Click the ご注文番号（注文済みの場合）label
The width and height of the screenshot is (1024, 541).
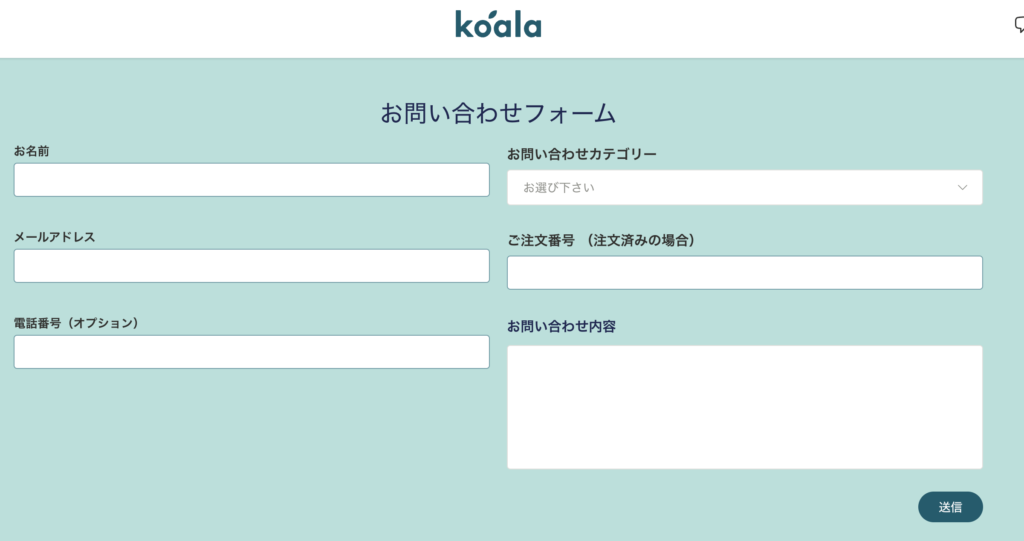tap(600, 240)
